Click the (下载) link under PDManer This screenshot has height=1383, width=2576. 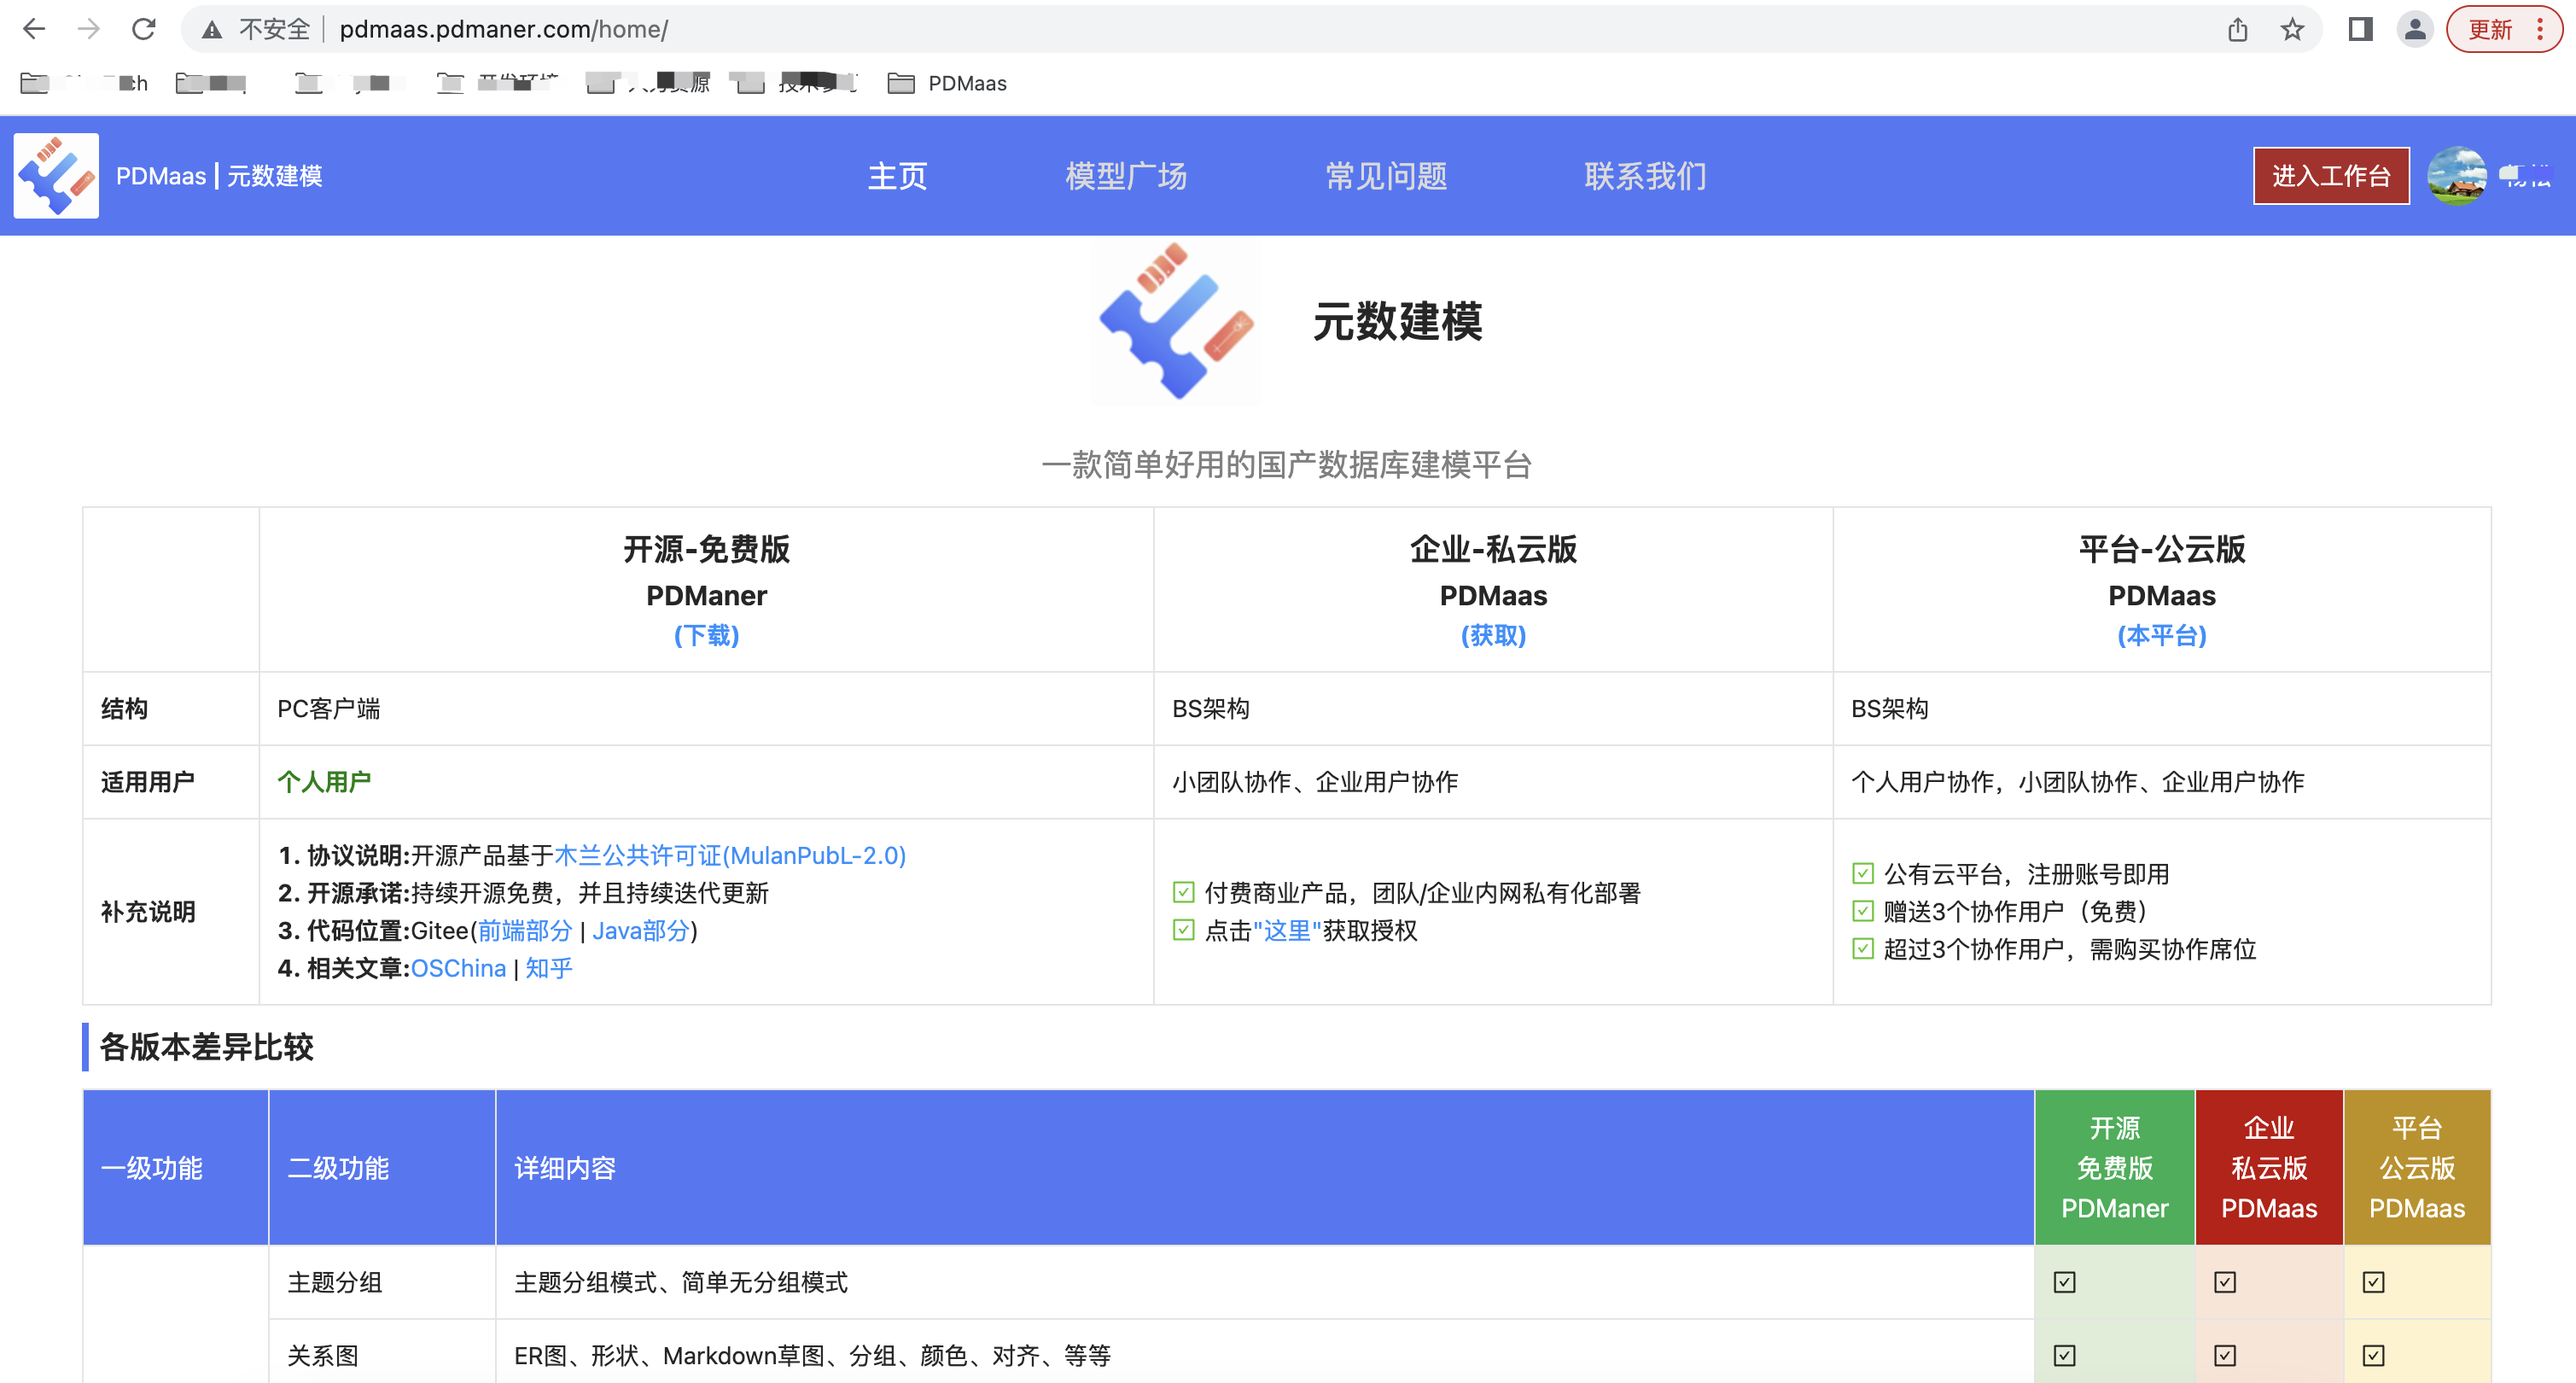click(x=706, y=635)
